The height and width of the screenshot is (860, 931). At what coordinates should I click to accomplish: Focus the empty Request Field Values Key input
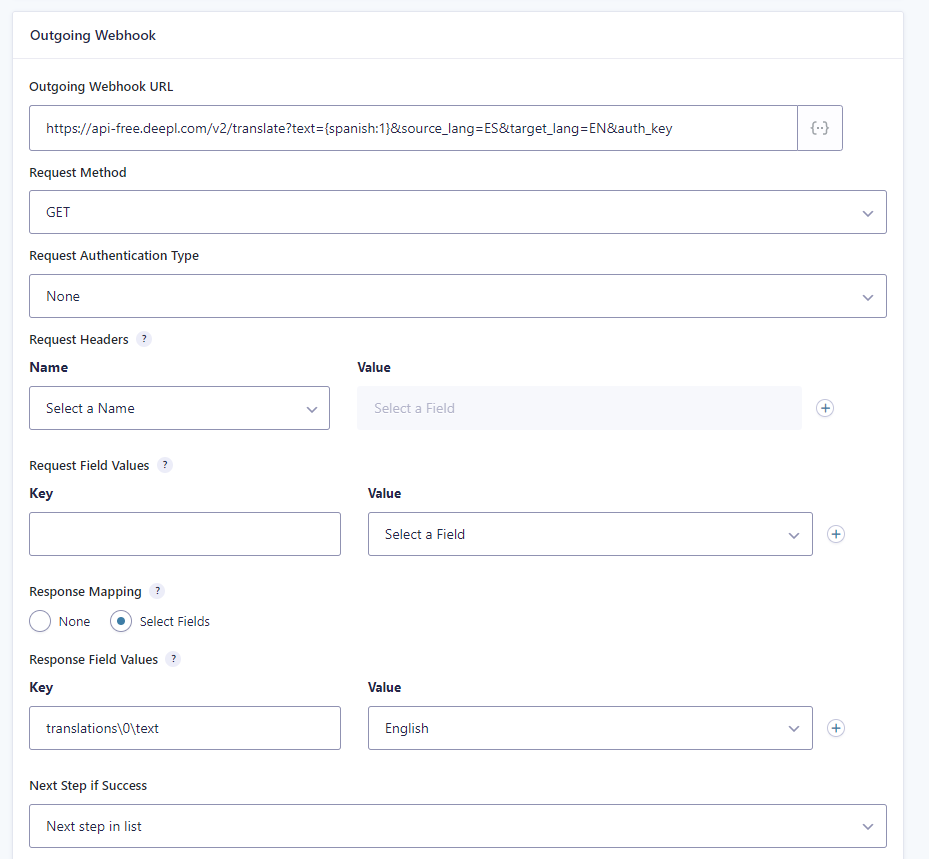(185, 534)
